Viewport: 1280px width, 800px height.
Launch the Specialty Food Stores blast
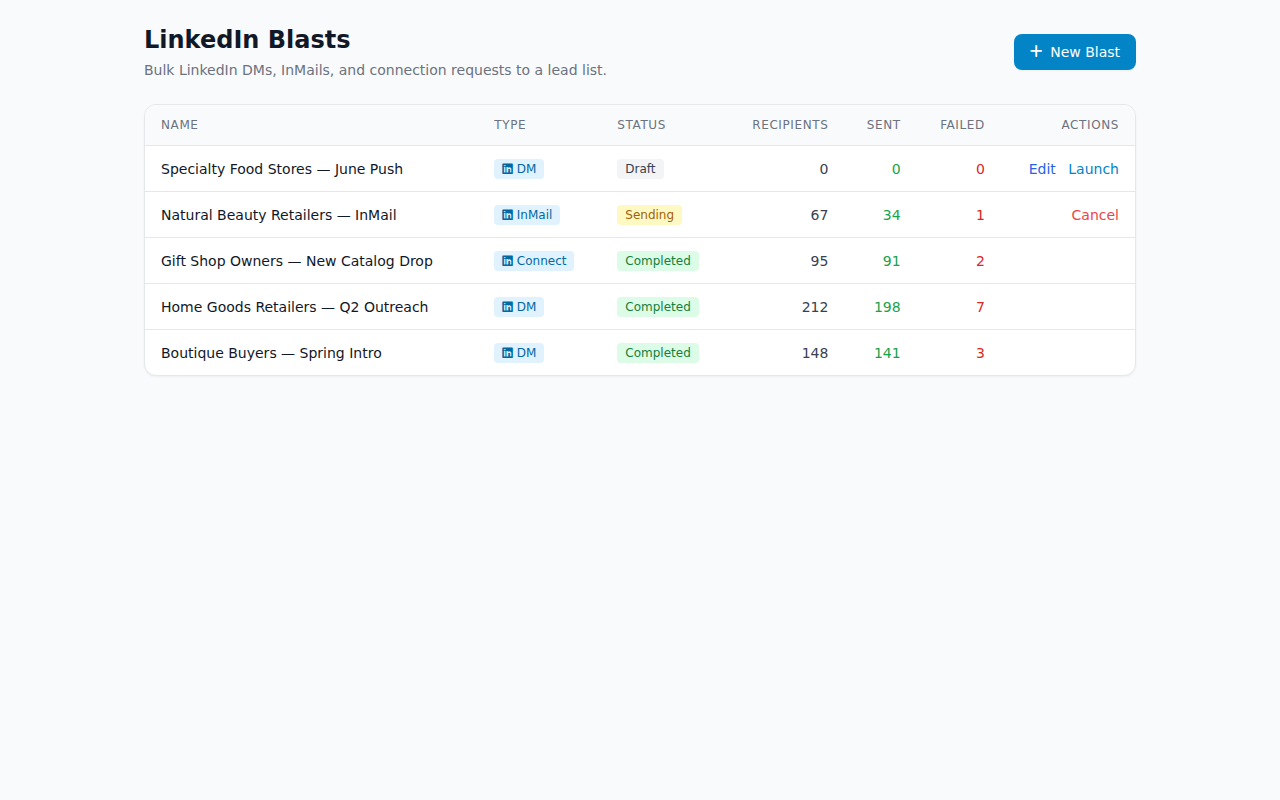1093,169
